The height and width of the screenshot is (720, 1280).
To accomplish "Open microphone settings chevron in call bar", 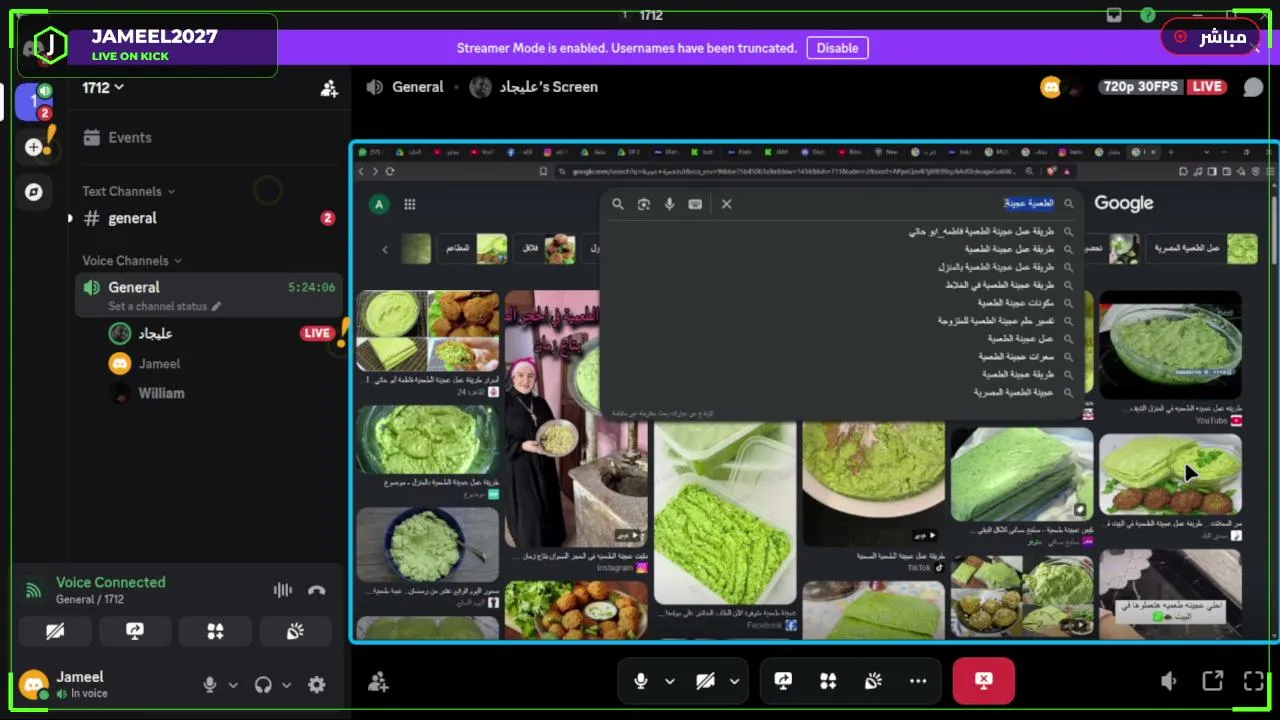I will [x=670, y=681].
